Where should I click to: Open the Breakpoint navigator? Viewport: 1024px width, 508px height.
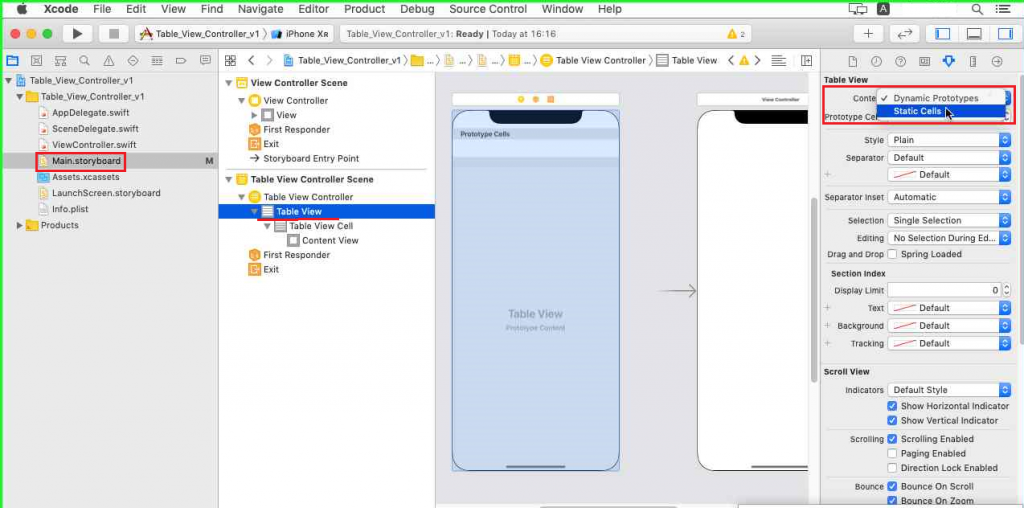[x=181, y=61]
